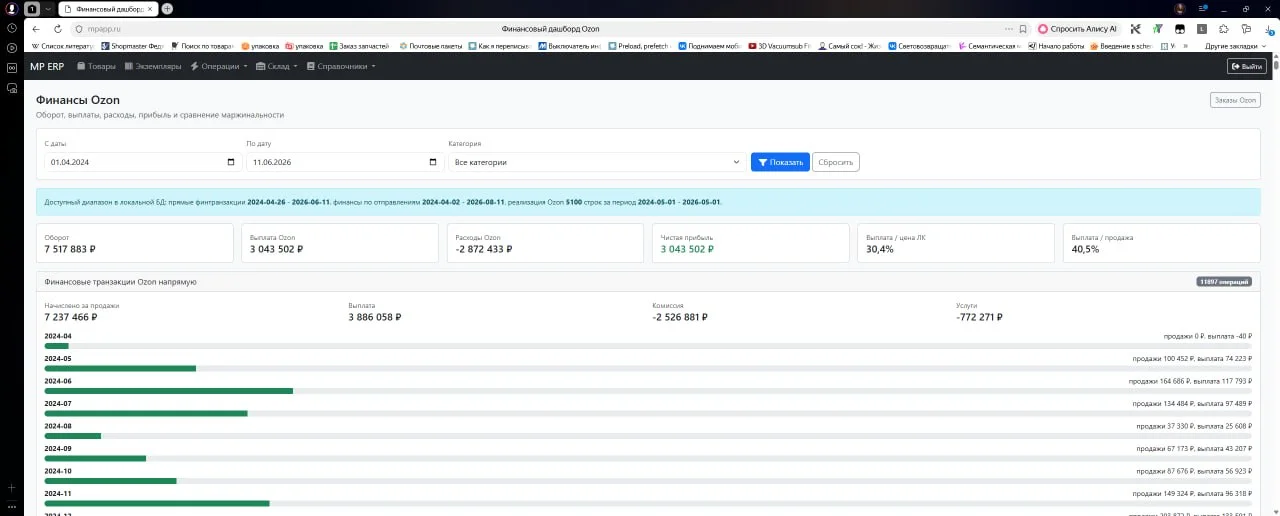Viewport: 1280px width, 516px height.
Task: Open the Товары menu item
Action: (x=96, y=66)
